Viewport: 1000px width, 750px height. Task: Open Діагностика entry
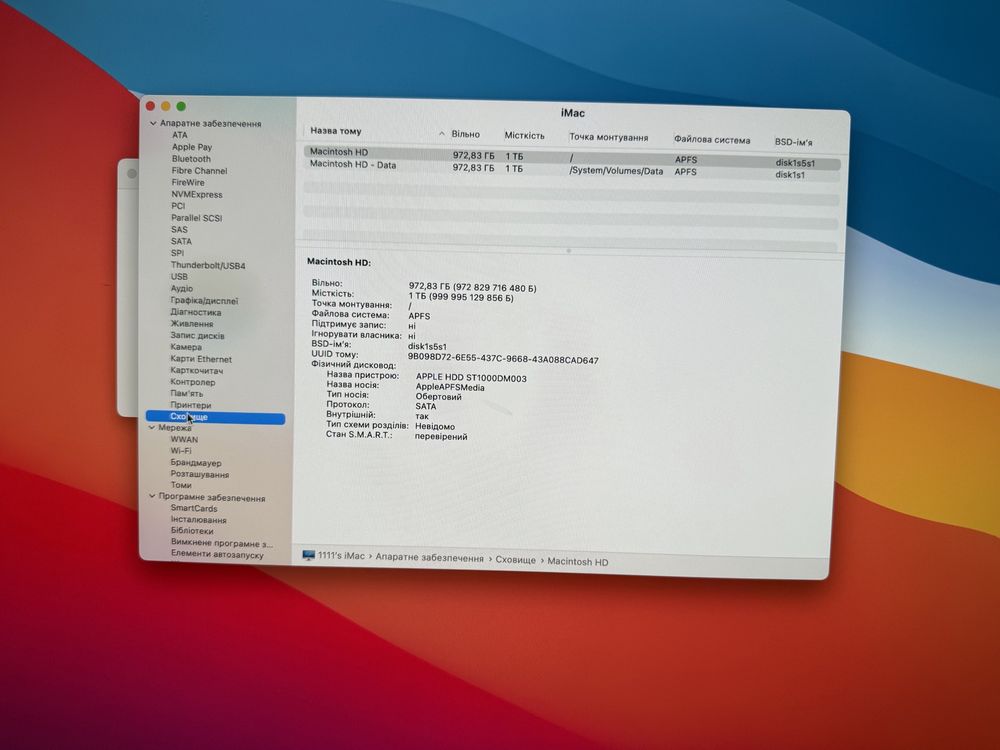coord(196,312)
